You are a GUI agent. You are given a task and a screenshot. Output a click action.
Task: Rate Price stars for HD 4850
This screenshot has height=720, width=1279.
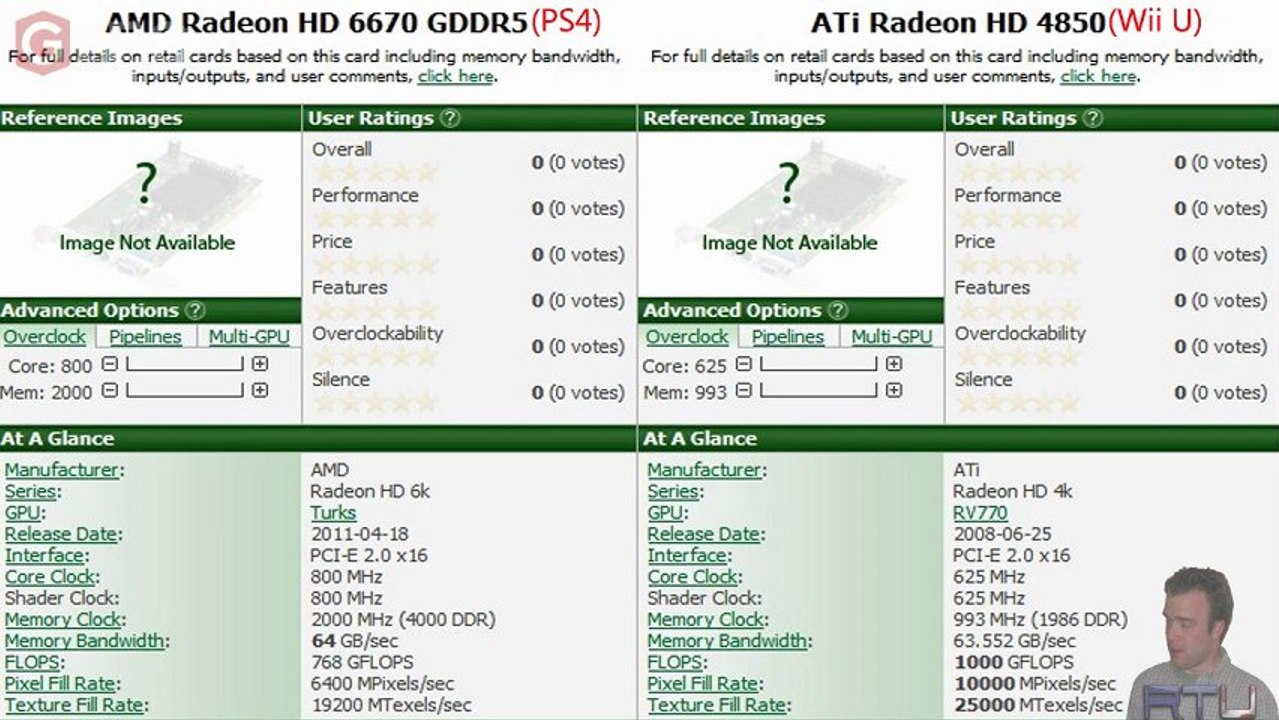point(1018,264)
